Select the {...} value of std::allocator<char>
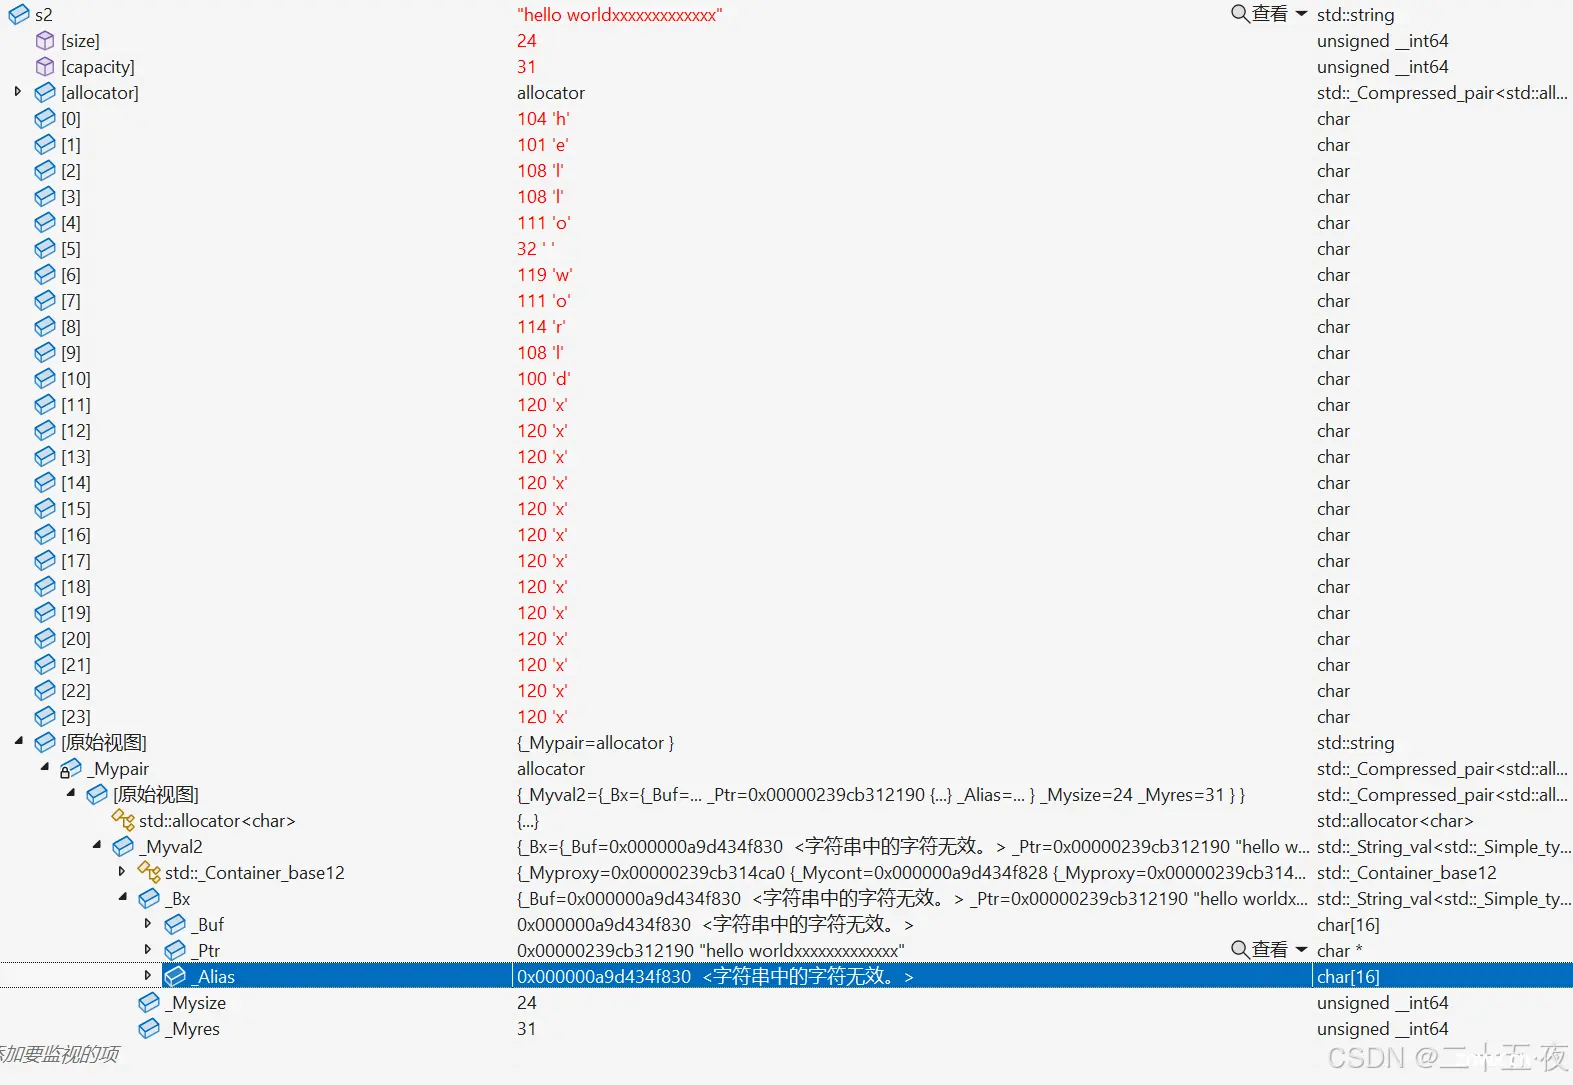Viewport: 1573px width, 1085px height. [528, 821]
